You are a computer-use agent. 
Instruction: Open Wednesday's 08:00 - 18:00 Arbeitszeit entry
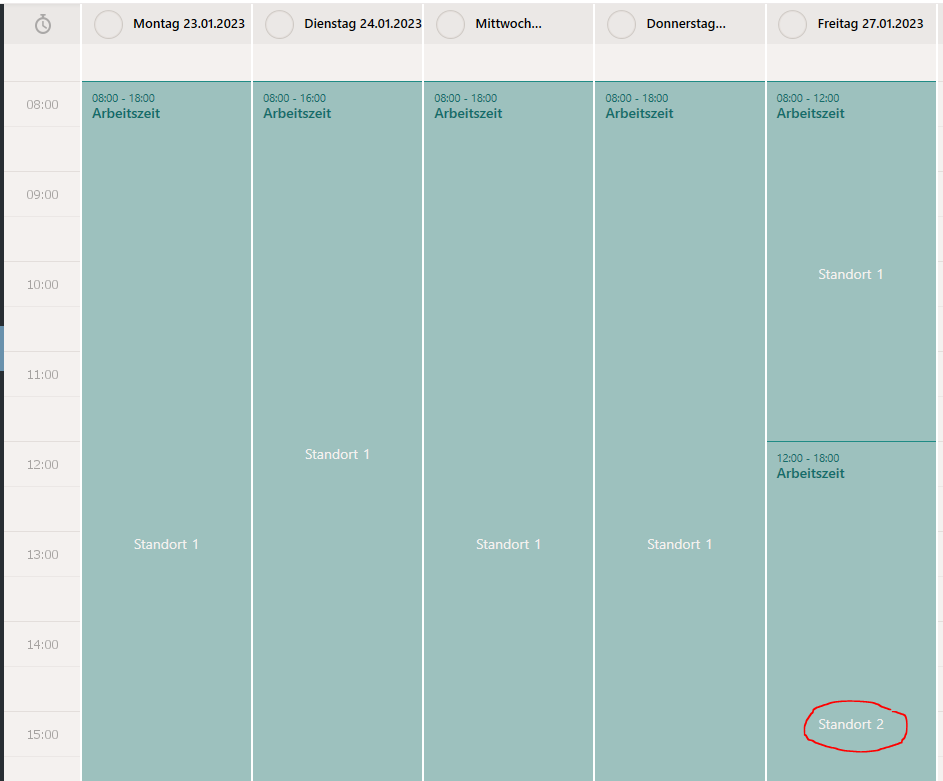[x=509, y=431]
